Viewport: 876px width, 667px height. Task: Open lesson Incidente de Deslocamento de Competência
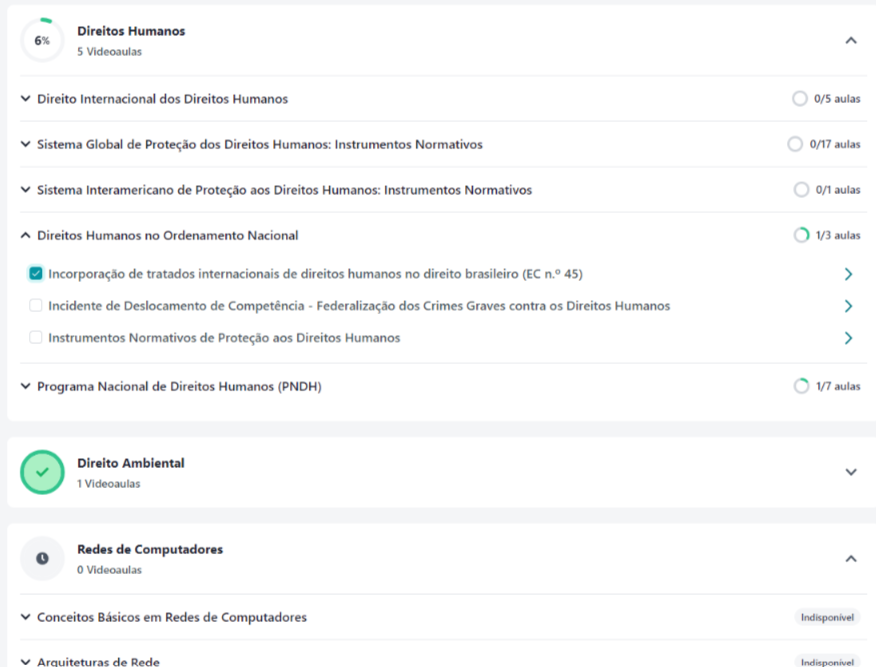coord(359,306)
